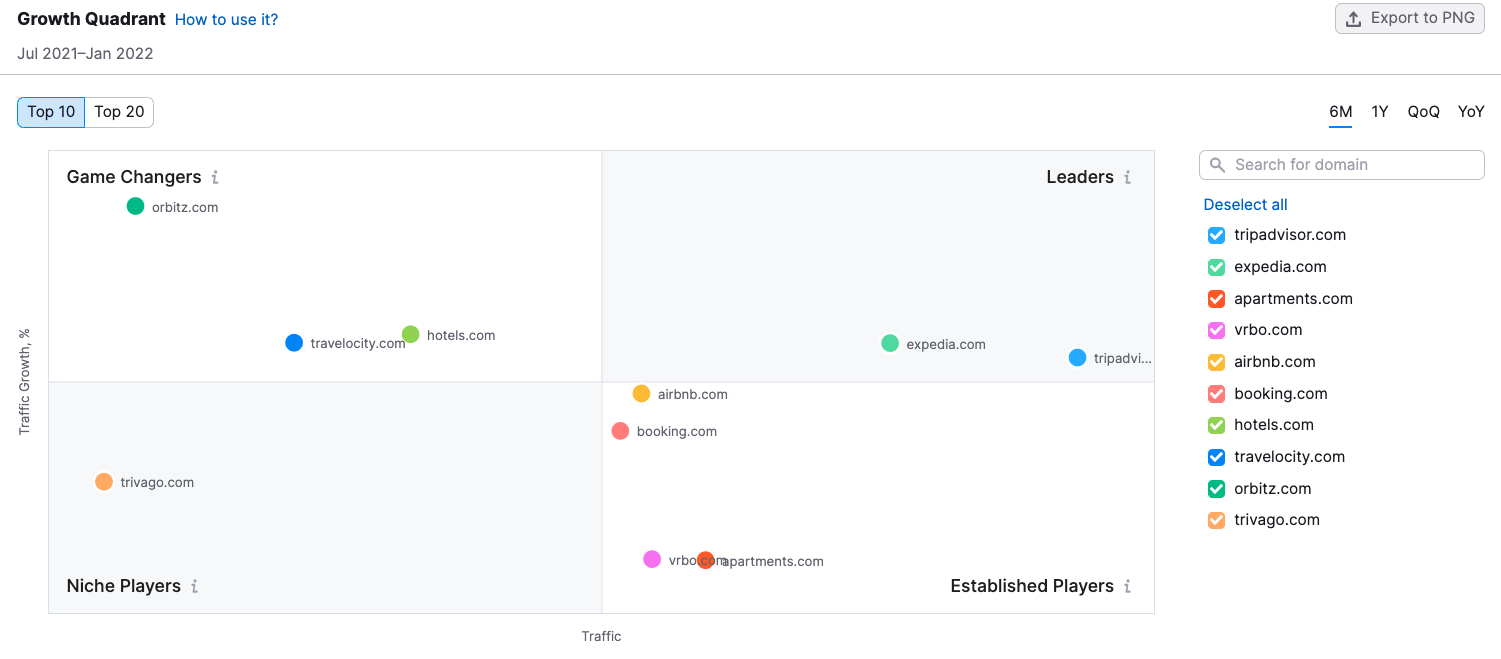The image size is (1501, 659).
Task: Uncheck the tripadvisor.com checkbox
Action: coord(1216,235)
